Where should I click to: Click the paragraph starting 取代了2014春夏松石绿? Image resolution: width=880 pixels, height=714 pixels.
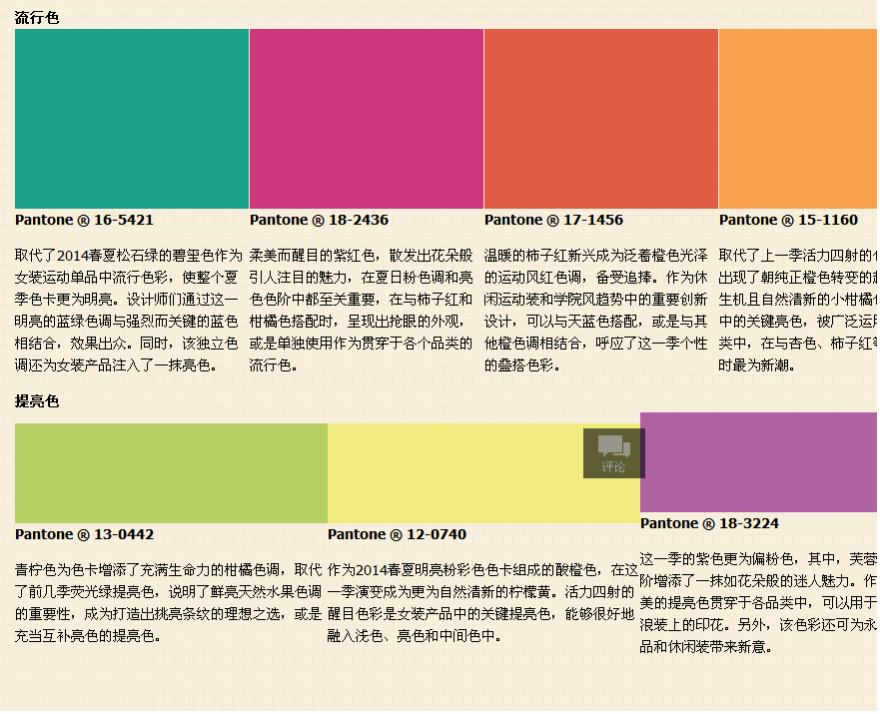coord(129,312)
